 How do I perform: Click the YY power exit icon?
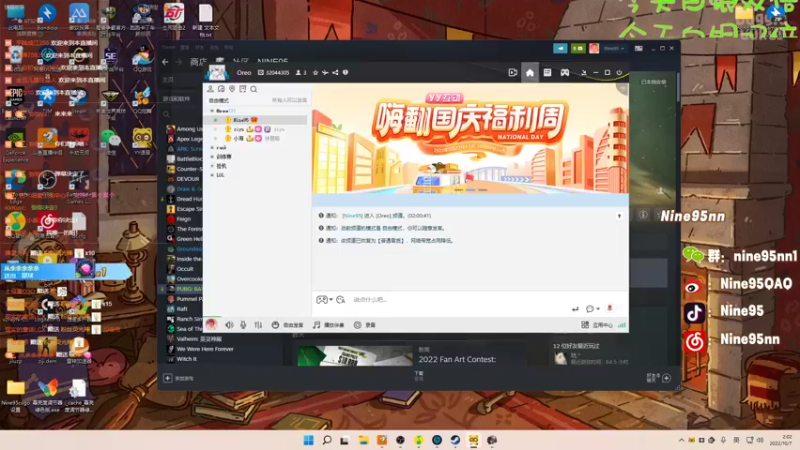pos(619,72)
